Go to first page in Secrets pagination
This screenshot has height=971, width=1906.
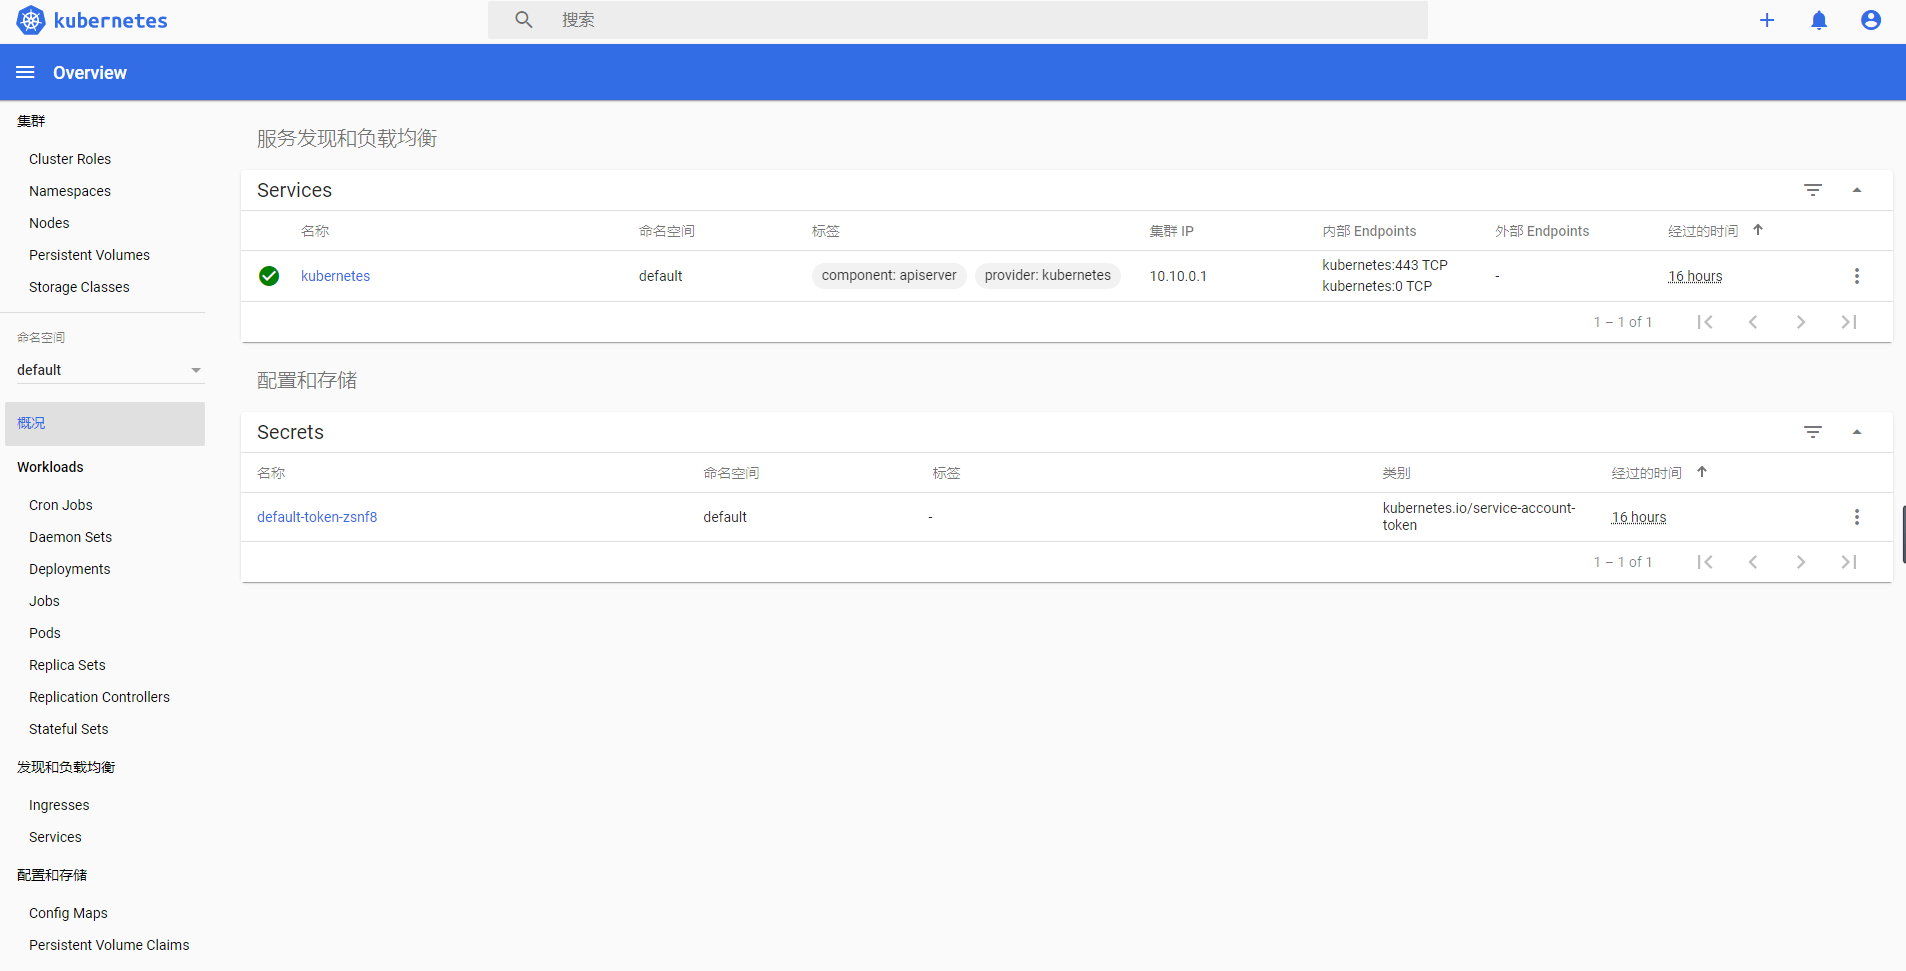point(1705,562)
